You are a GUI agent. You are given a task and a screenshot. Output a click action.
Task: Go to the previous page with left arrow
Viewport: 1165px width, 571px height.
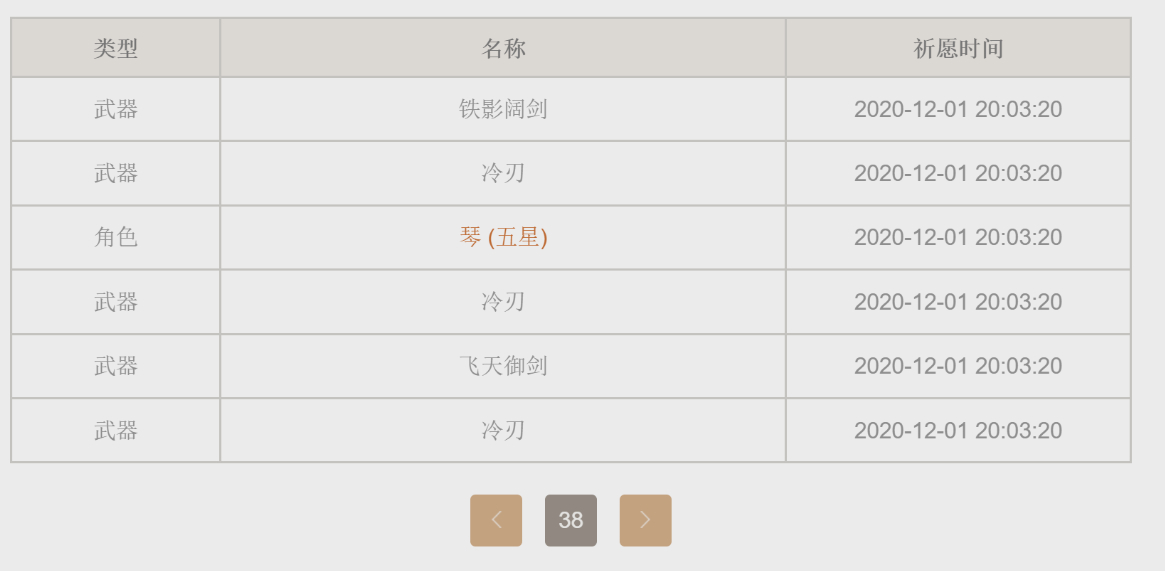pos(496,521)
